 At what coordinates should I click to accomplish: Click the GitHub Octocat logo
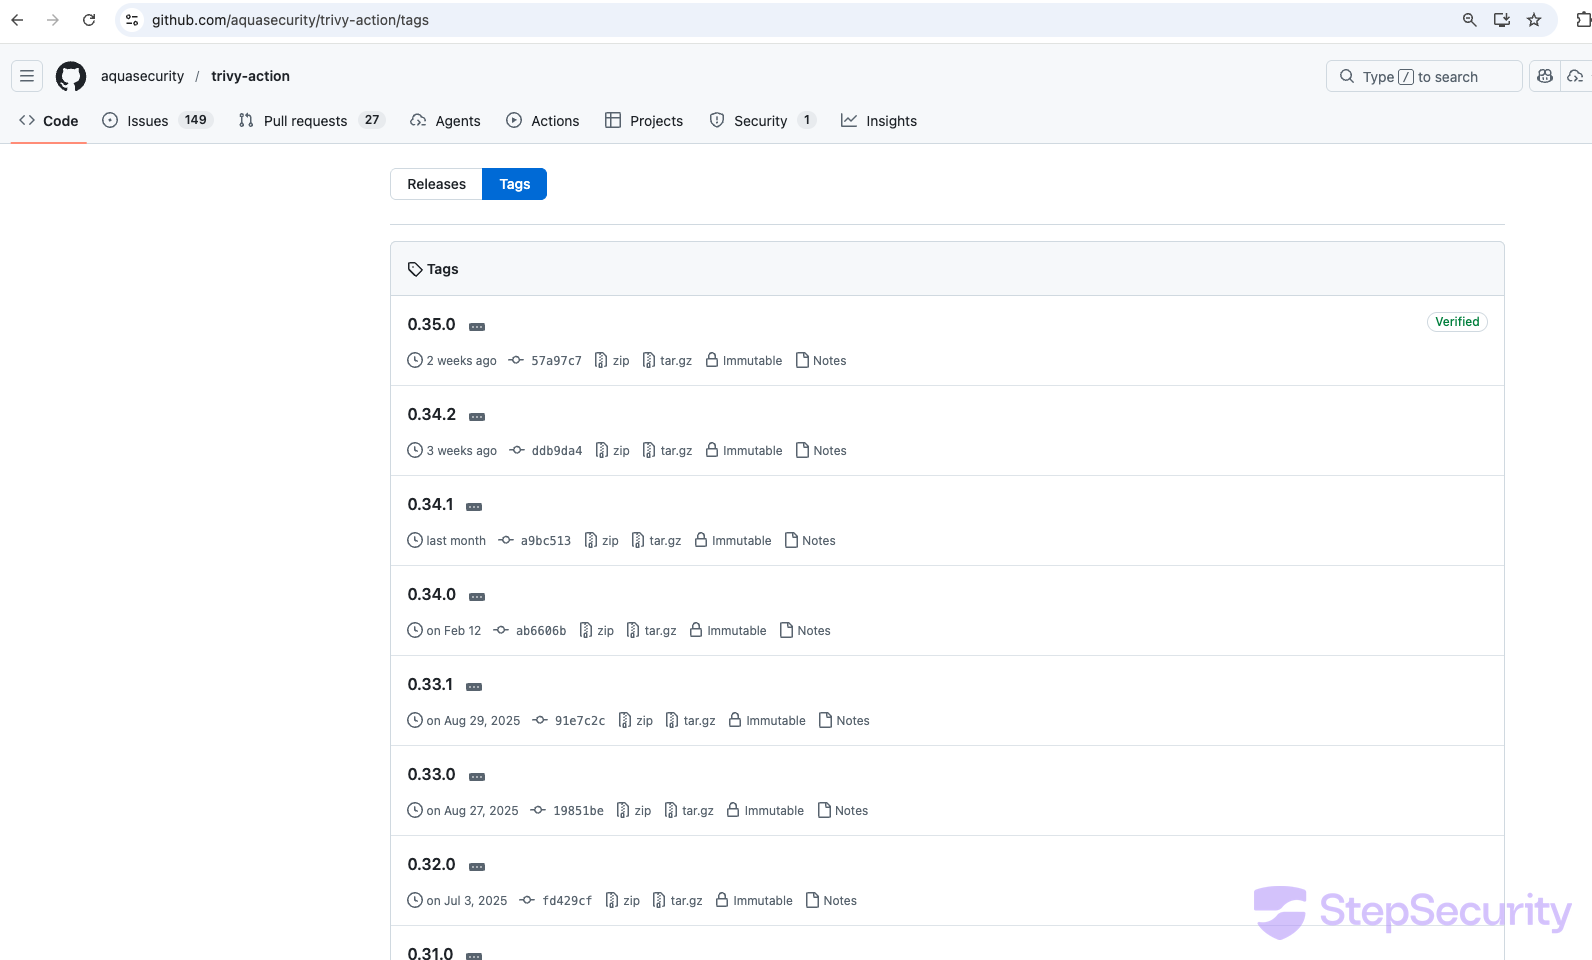71,76
